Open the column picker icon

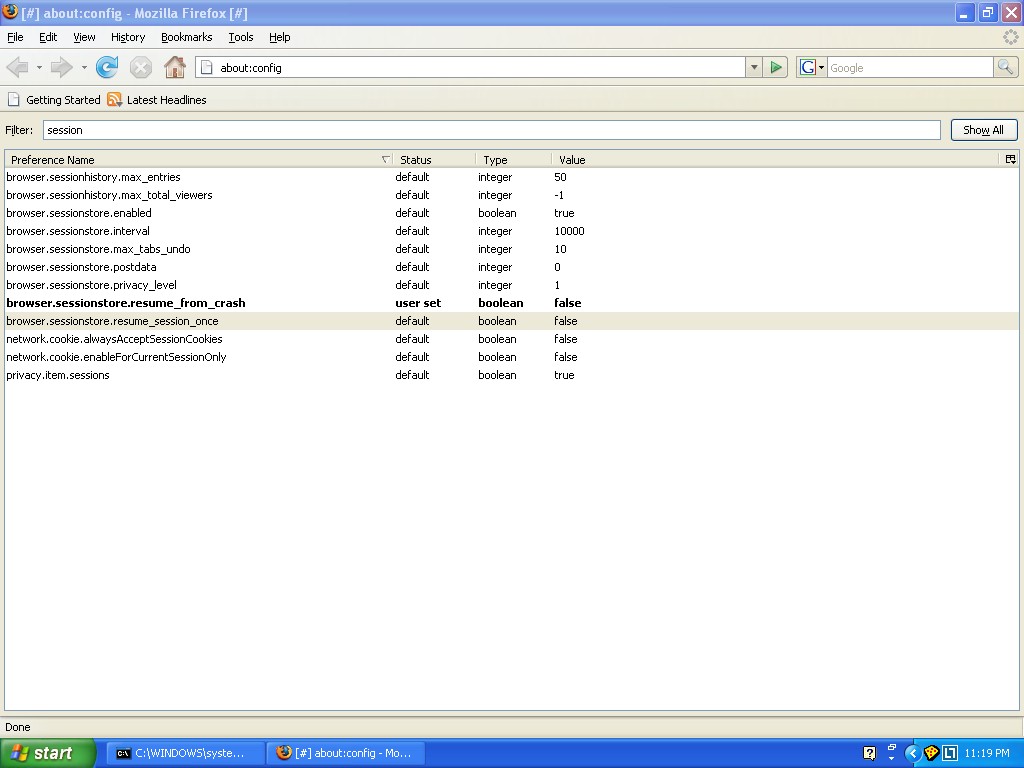pos(1010,159)
